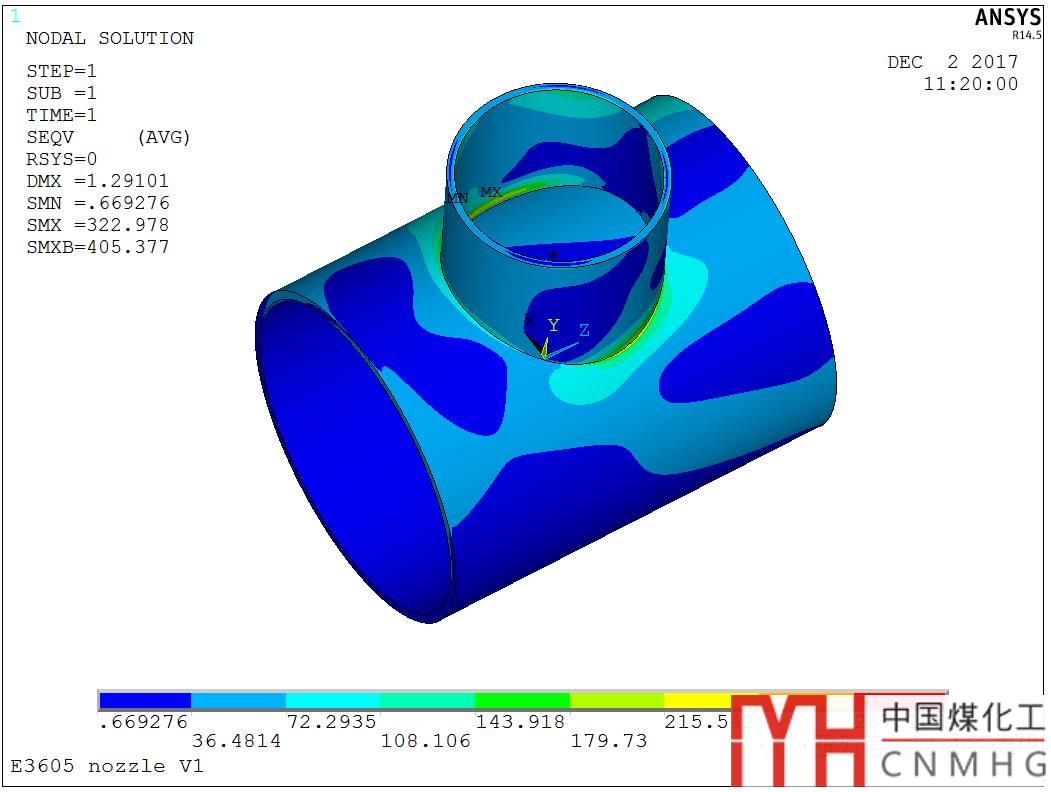Click the 'NODAL SOLUTION' title text
1051x792 pixels.
[110, 38]
